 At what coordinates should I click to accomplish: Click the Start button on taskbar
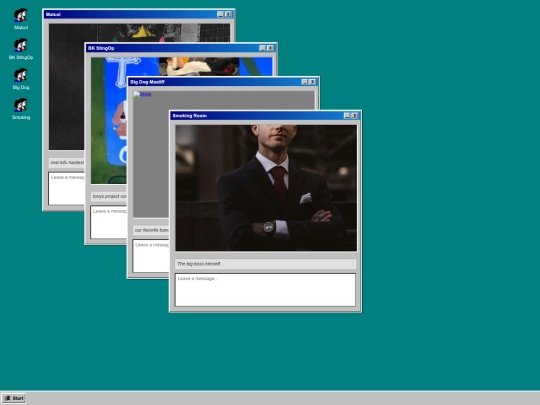pos(14,398)
